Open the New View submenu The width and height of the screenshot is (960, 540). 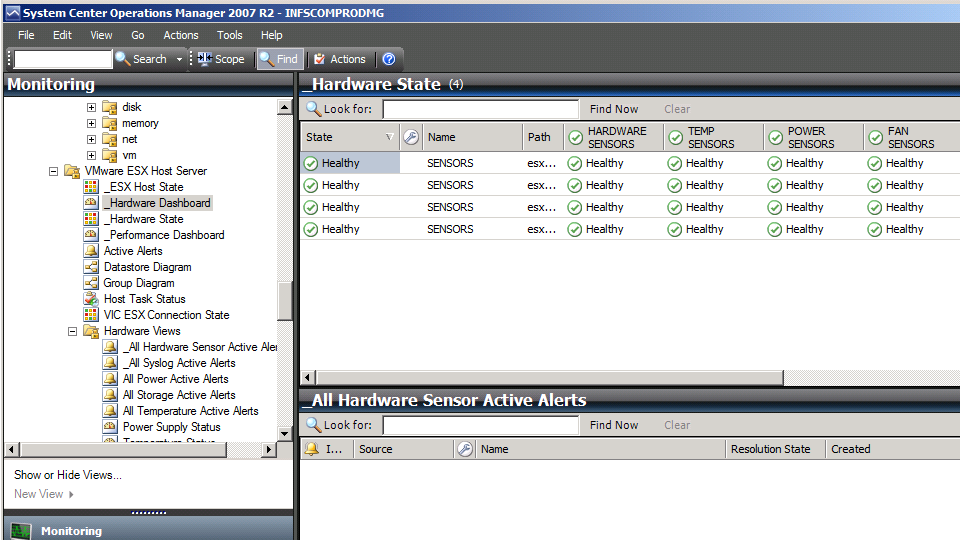click(43, 493)
